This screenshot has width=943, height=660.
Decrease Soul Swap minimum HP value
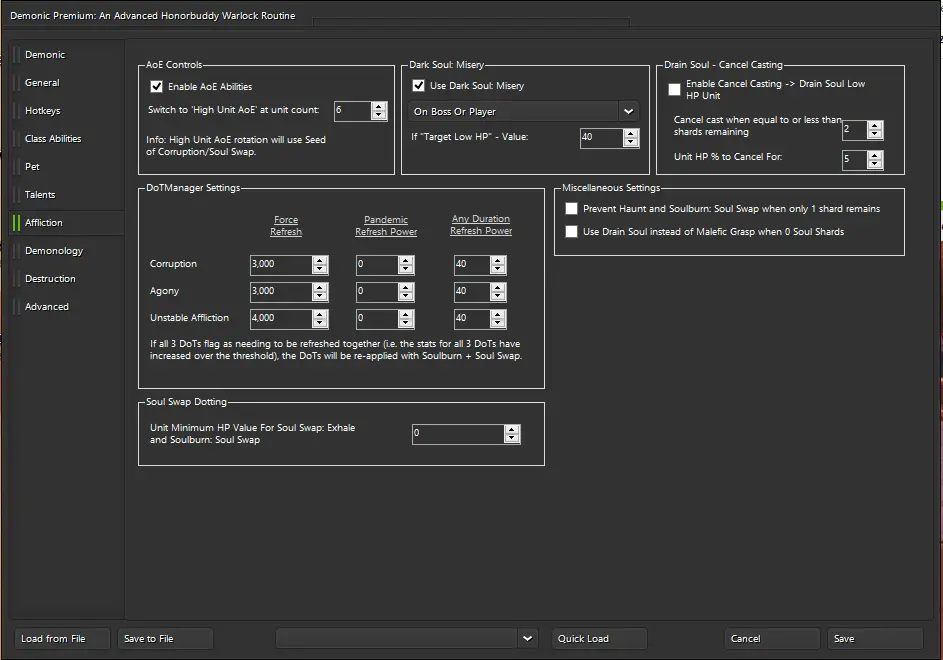[512, 438]
